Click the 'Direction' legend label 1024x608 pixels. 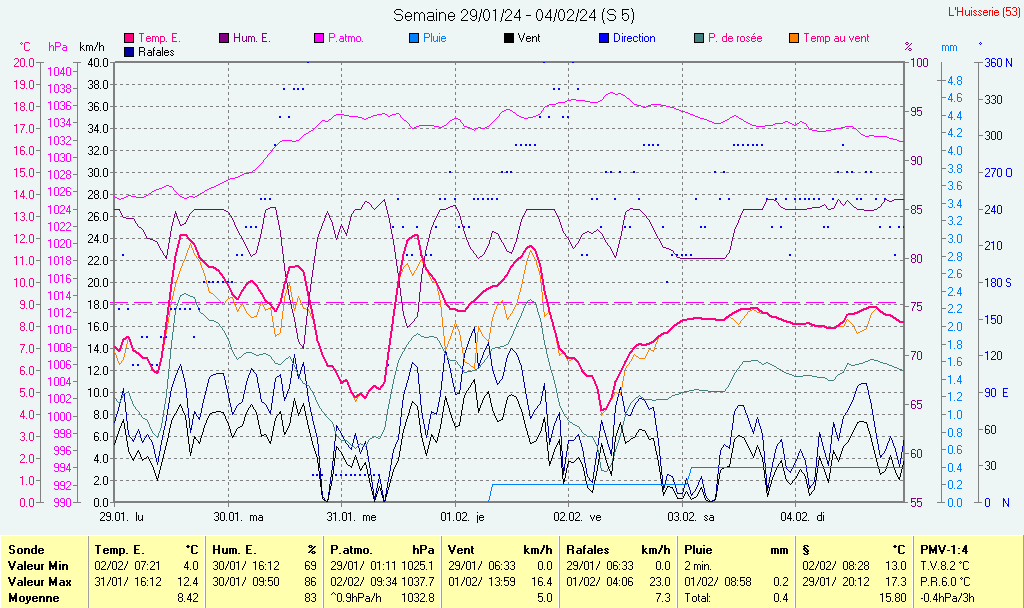[x=634, y=38]
